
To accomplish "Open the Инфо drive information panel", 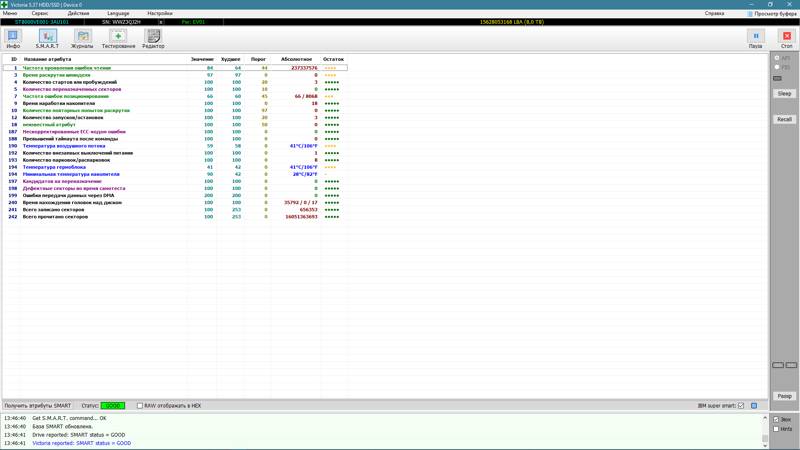I will coord(13,38).
